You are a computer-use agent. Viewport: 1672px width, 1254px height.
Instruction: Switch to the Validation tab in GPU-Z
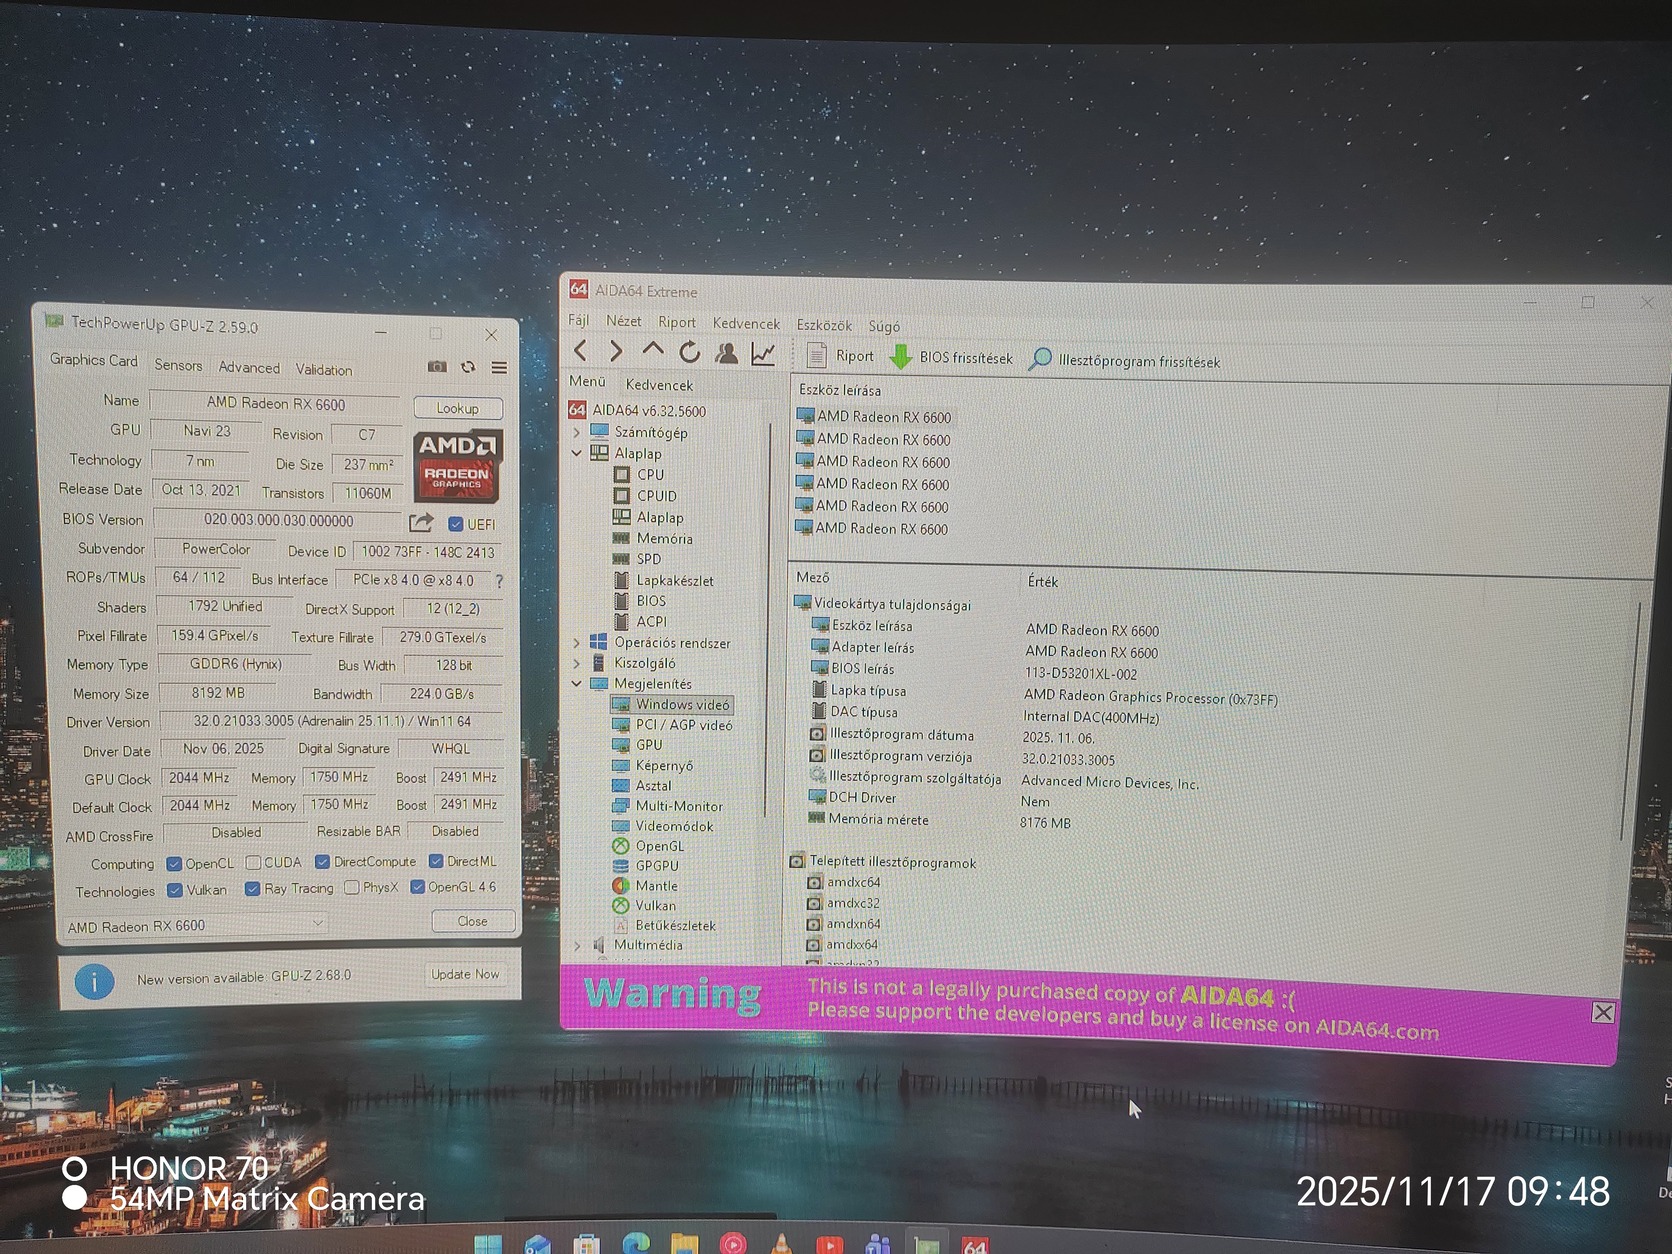(x=323, y=369)
